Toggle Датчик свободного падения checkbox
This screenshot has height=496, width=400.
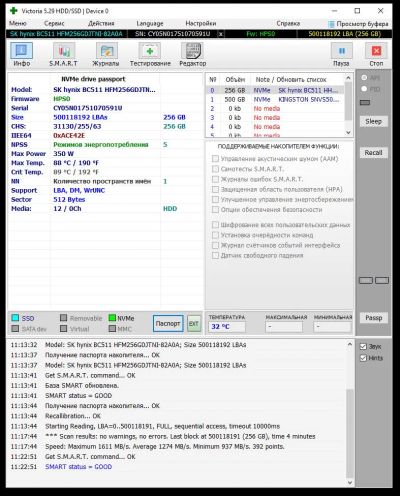(215, 256)
